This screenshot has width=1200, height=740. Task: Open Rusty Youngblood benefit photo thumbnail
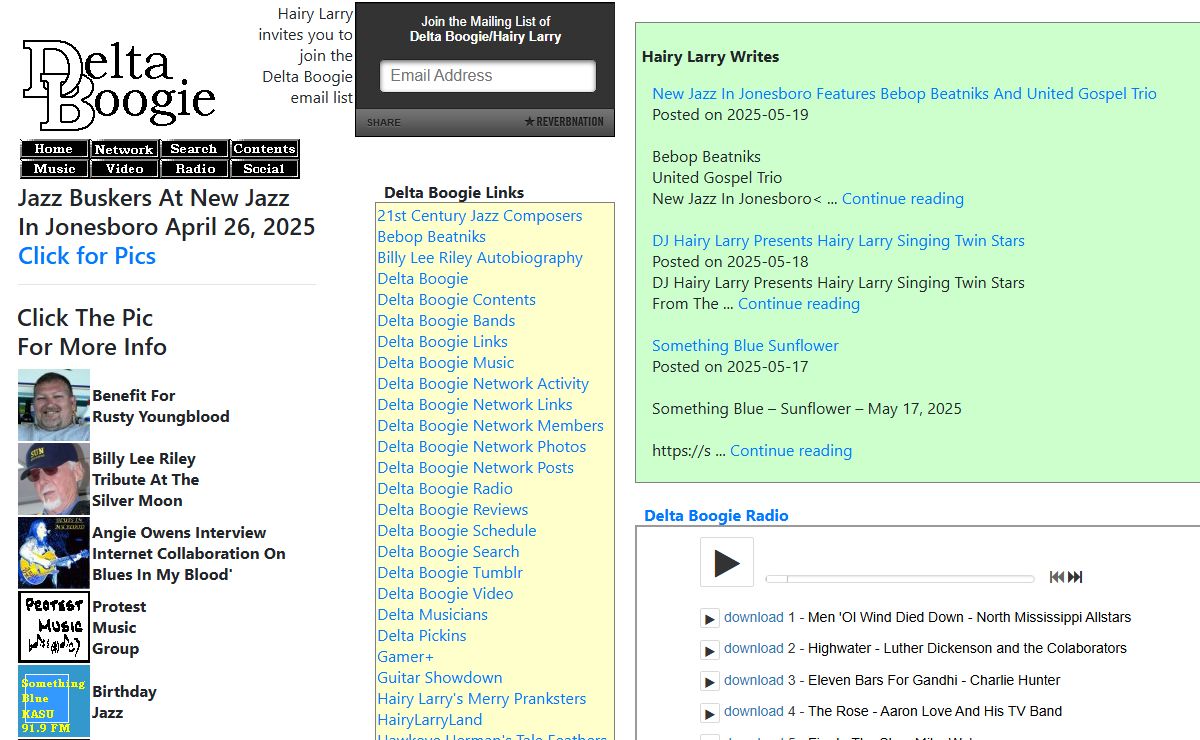[54, 405]
